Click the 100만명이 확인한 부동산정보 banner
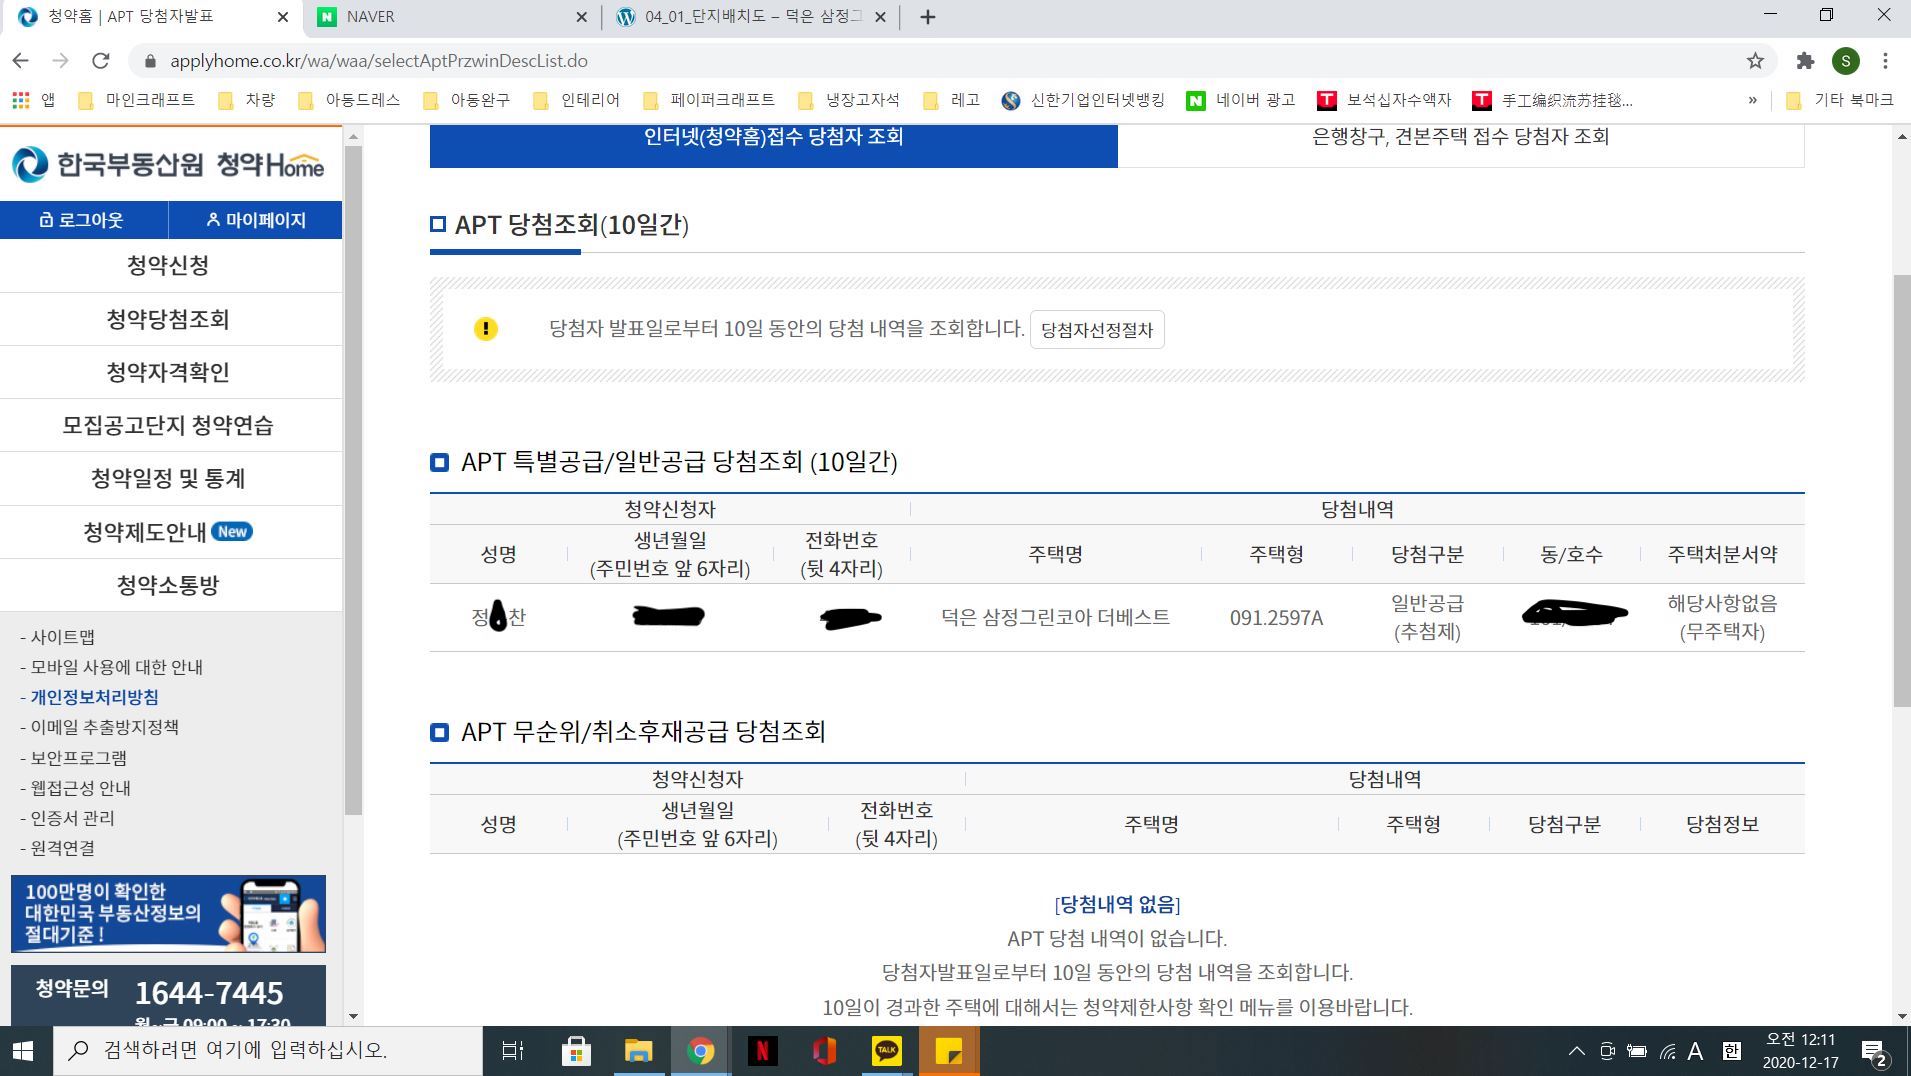The image size is (1911, 1076). (x=168, y=914)
